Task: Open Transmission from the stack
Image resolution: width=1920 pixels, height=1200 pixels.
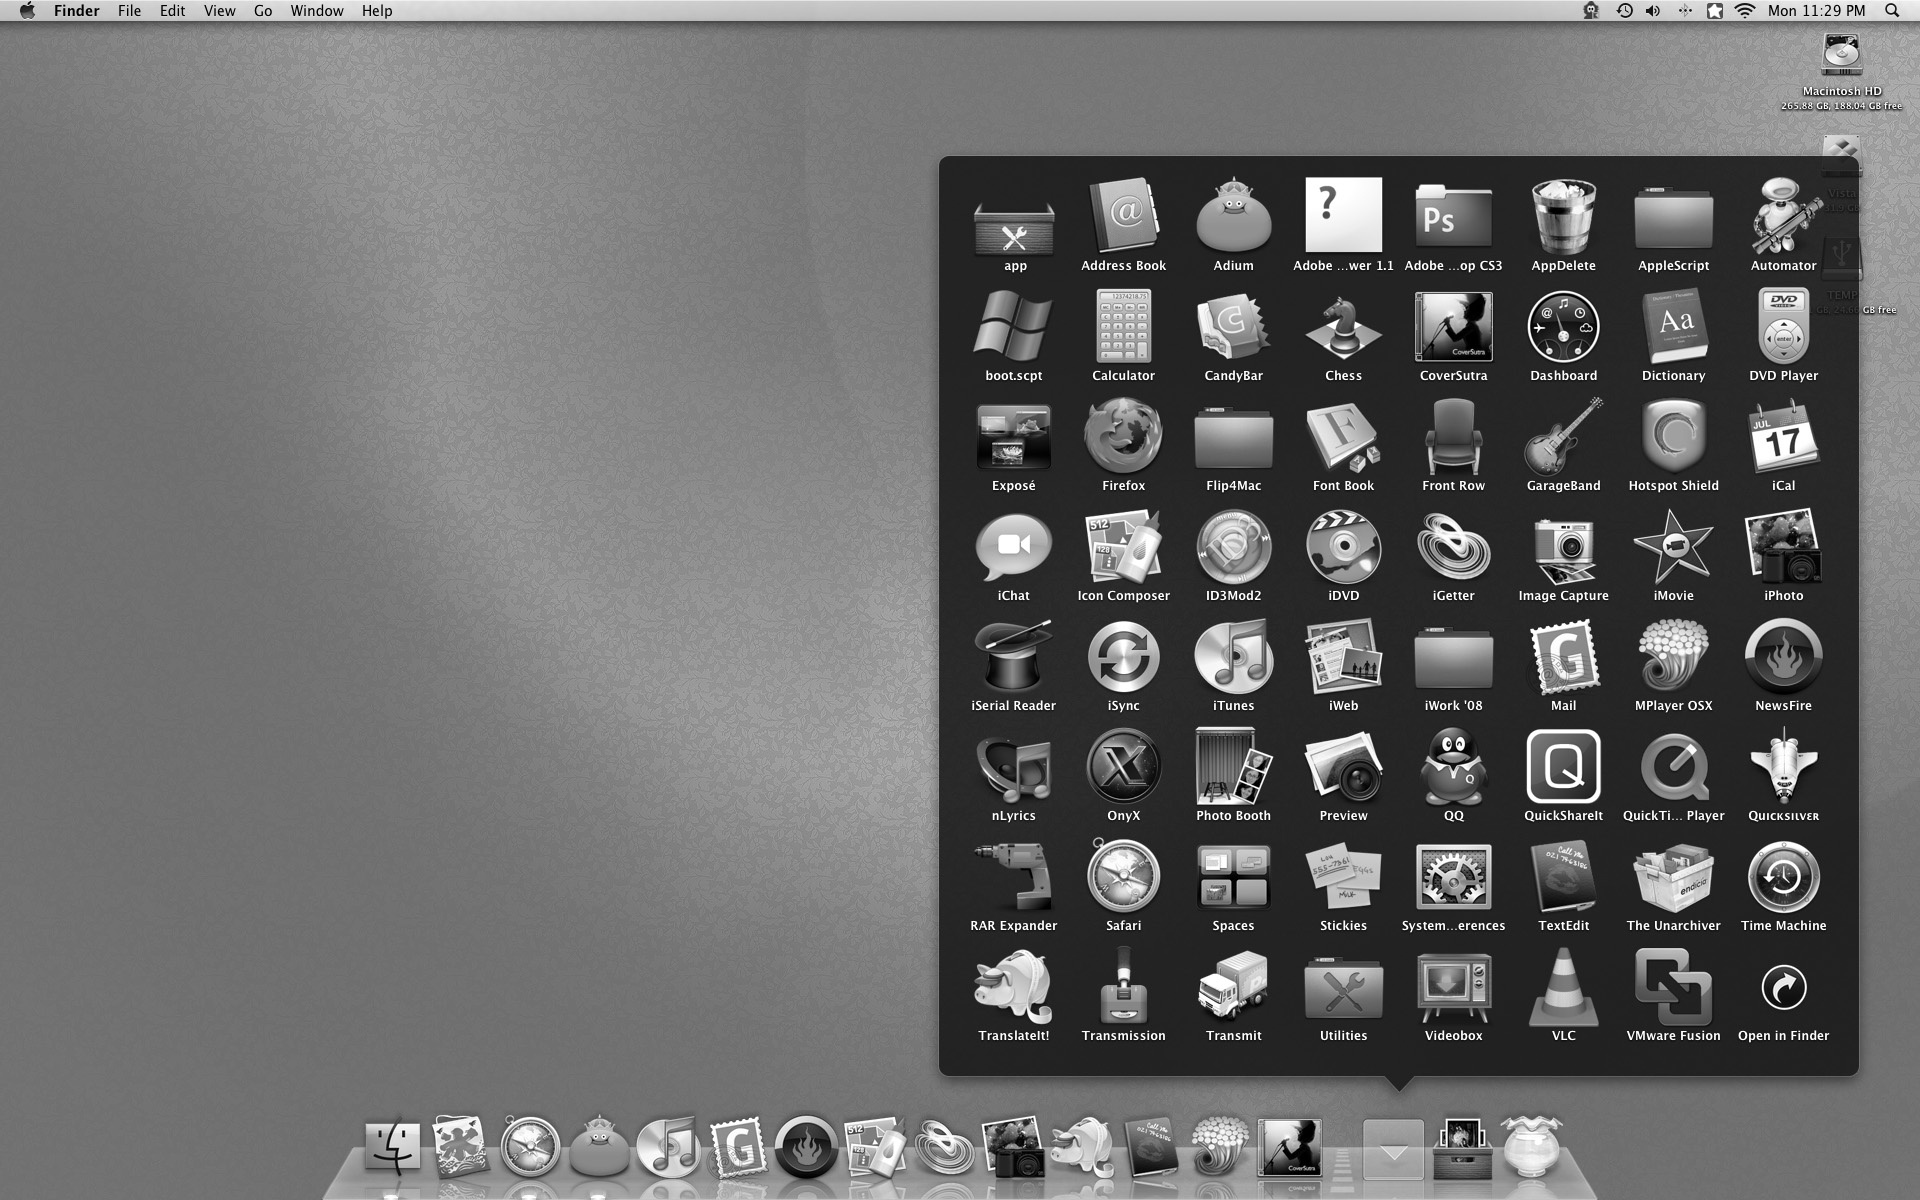Action: 1123,986
